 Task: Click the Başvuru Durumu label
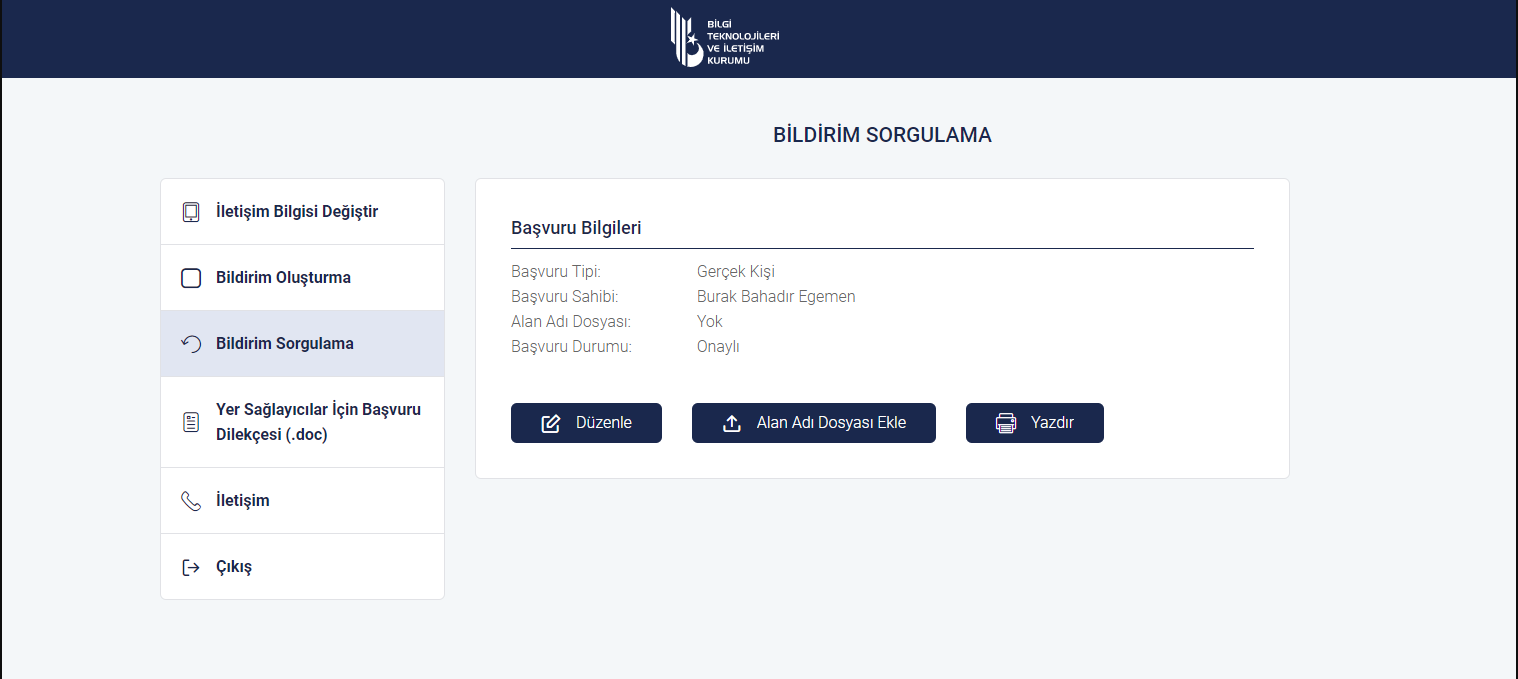(572, 347)
